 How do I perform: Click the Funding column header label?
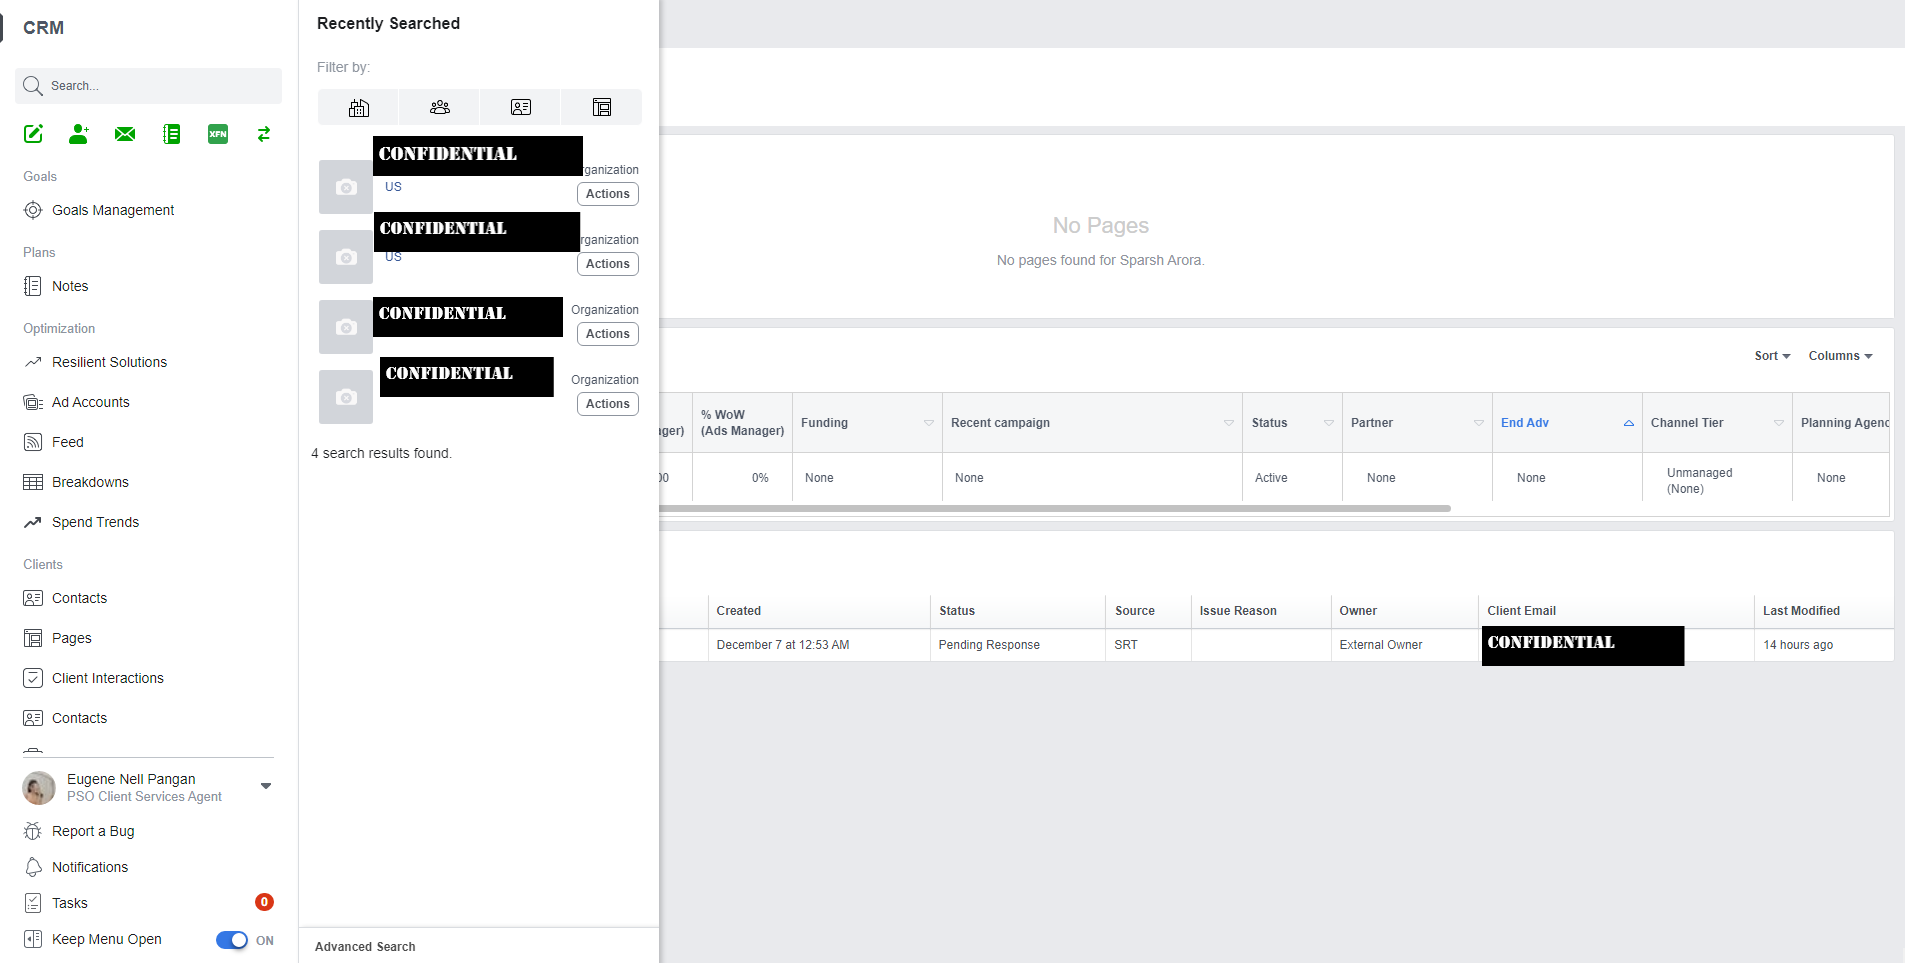824,423
